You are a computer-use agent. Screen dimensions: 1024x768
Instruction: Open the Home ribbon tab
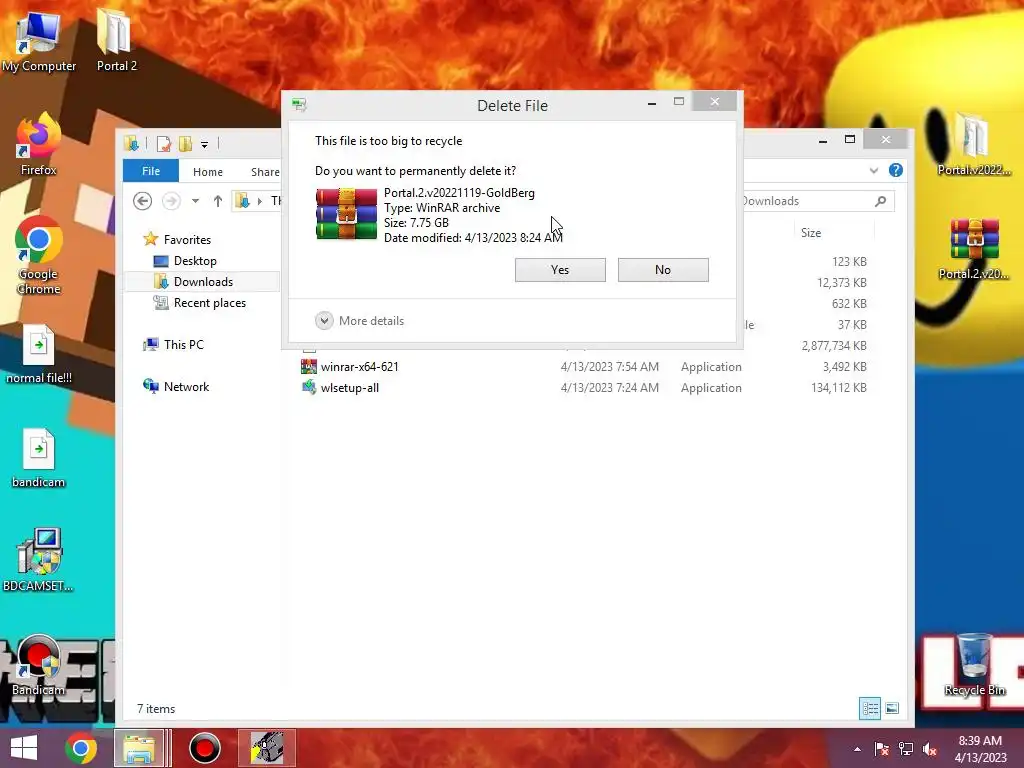[208, 172]
